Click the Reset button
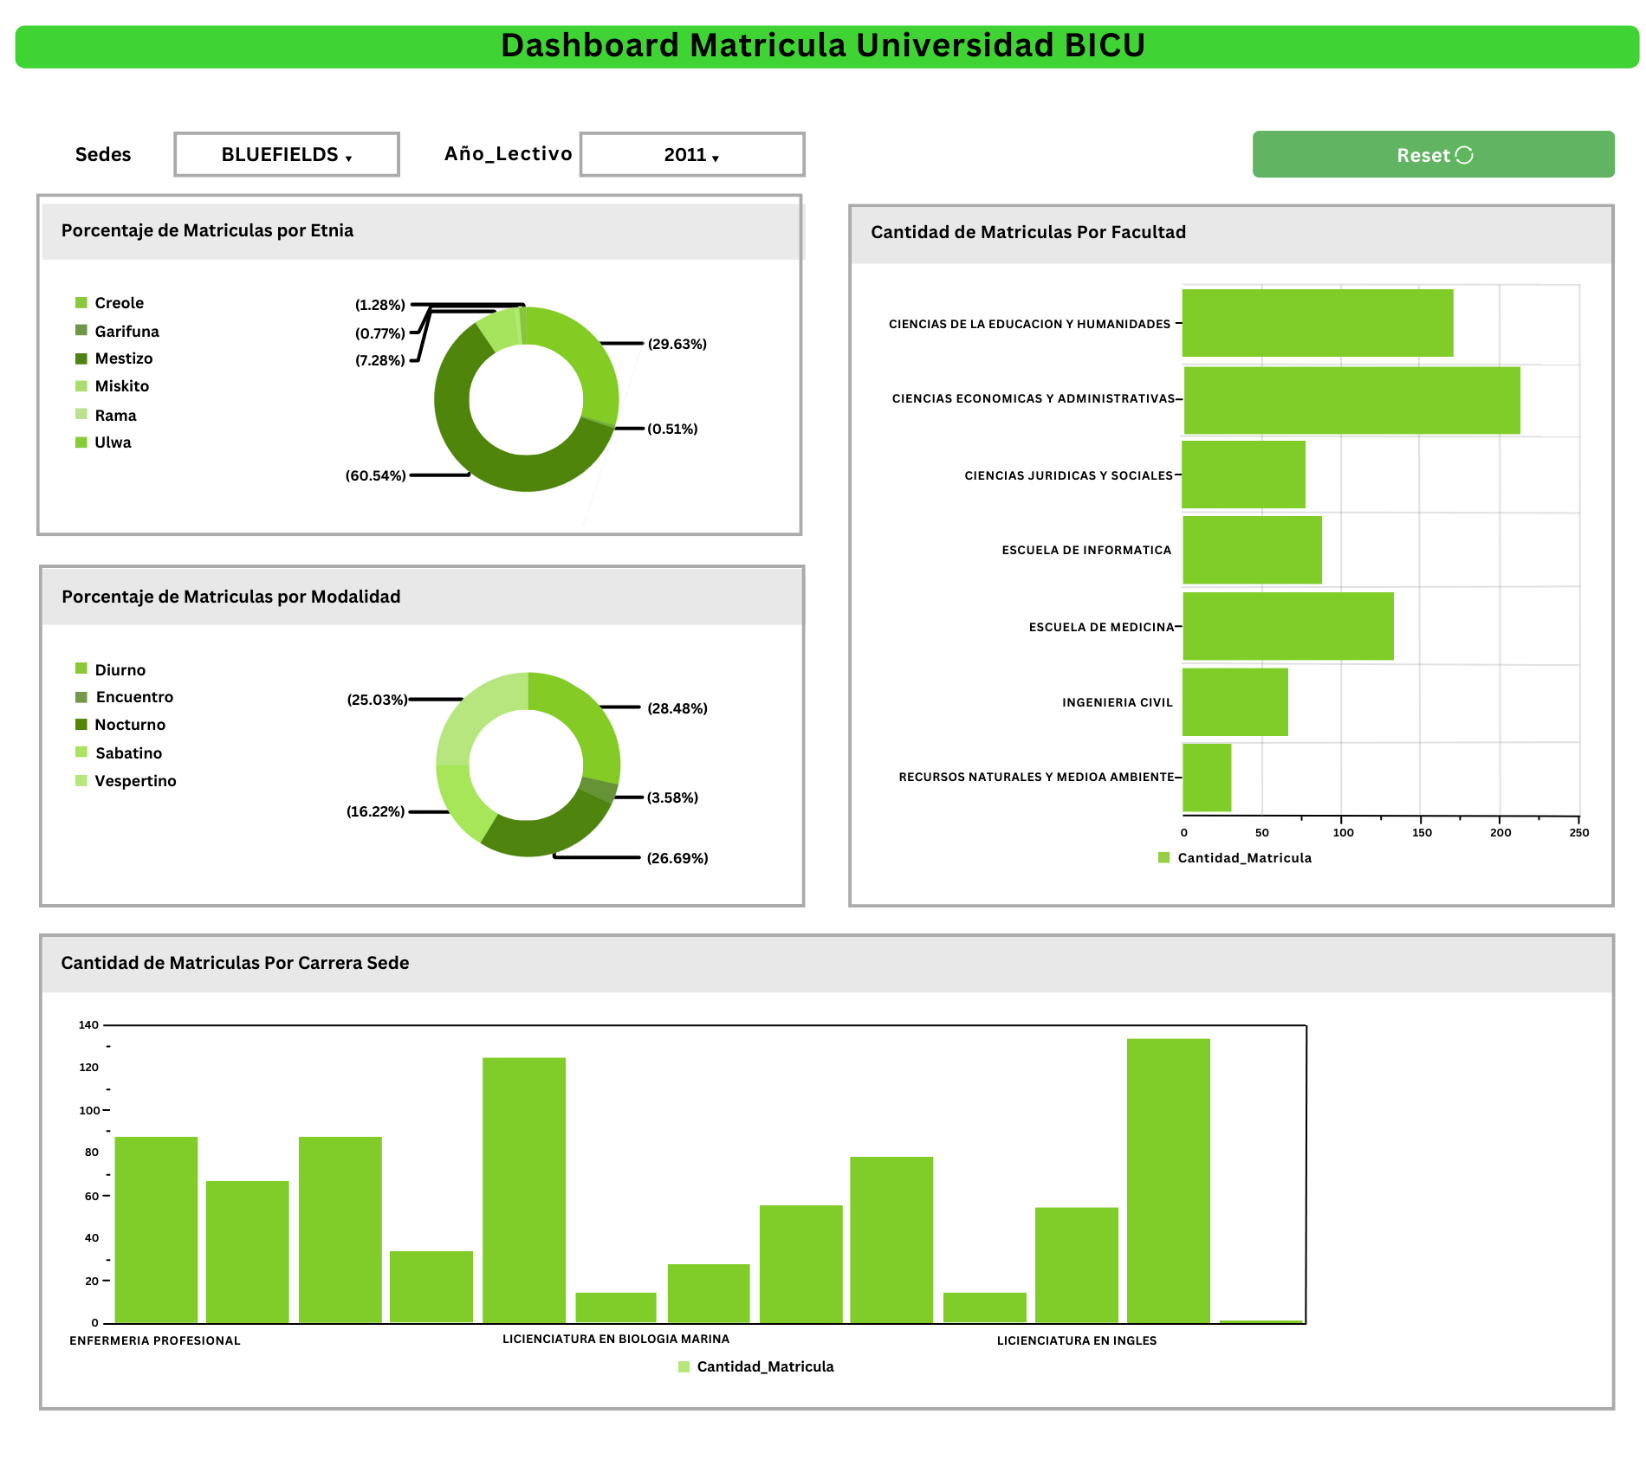Screen dimensions: 1646x1472 pos(1432,155)
